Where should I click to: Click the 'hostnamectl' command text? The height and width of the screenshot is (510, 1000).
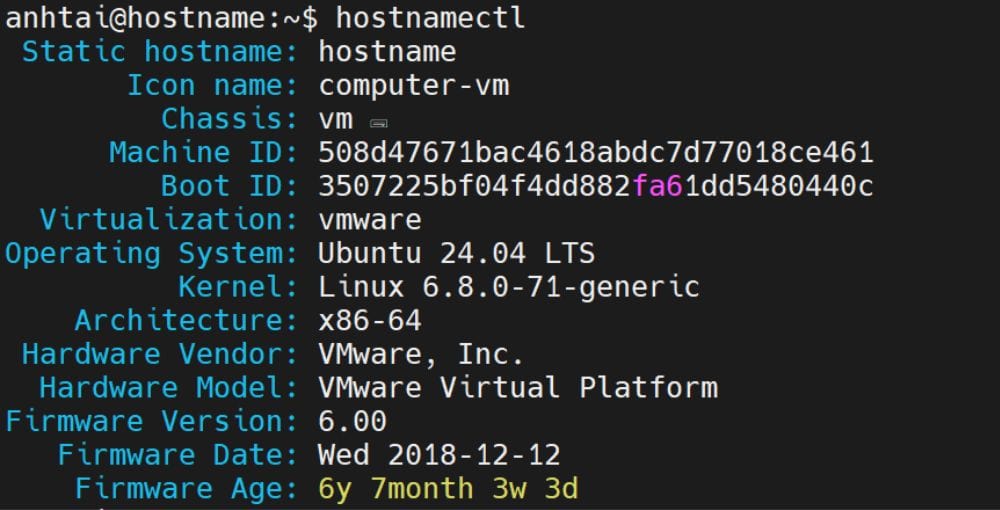[430, 18]
